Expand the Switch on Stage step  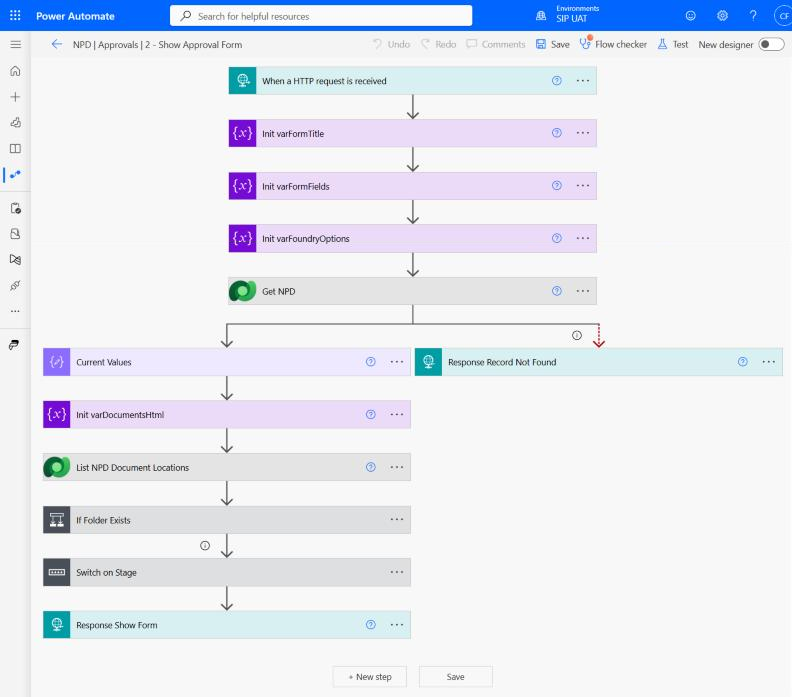227,572
